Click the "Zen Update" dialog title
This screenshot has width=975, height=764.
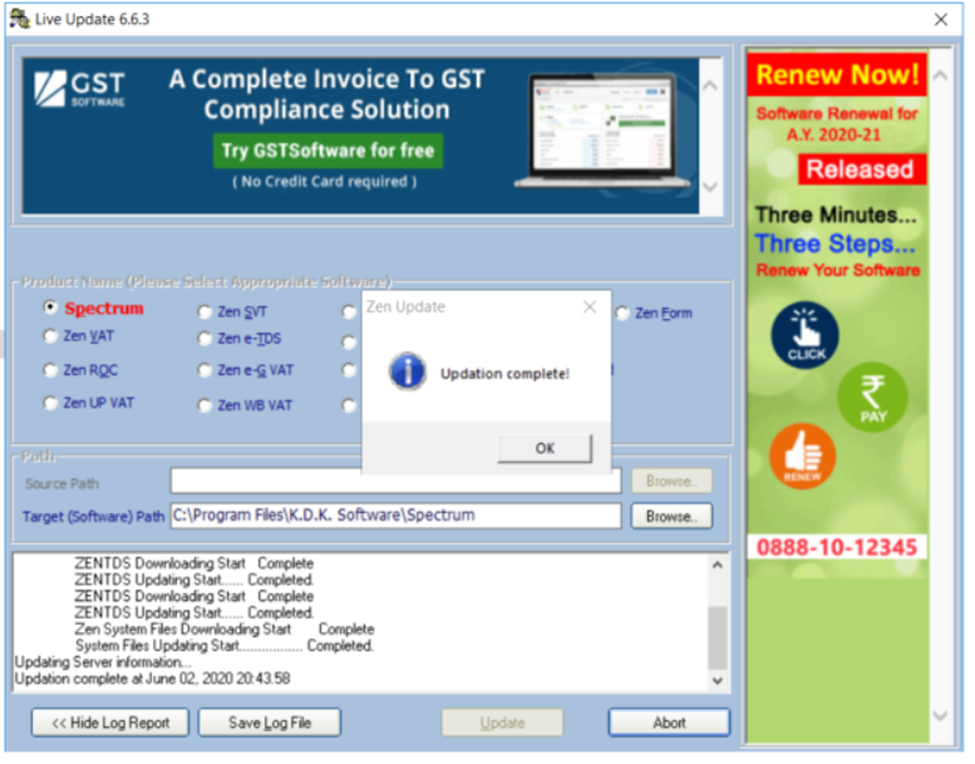tap(405, 306)
